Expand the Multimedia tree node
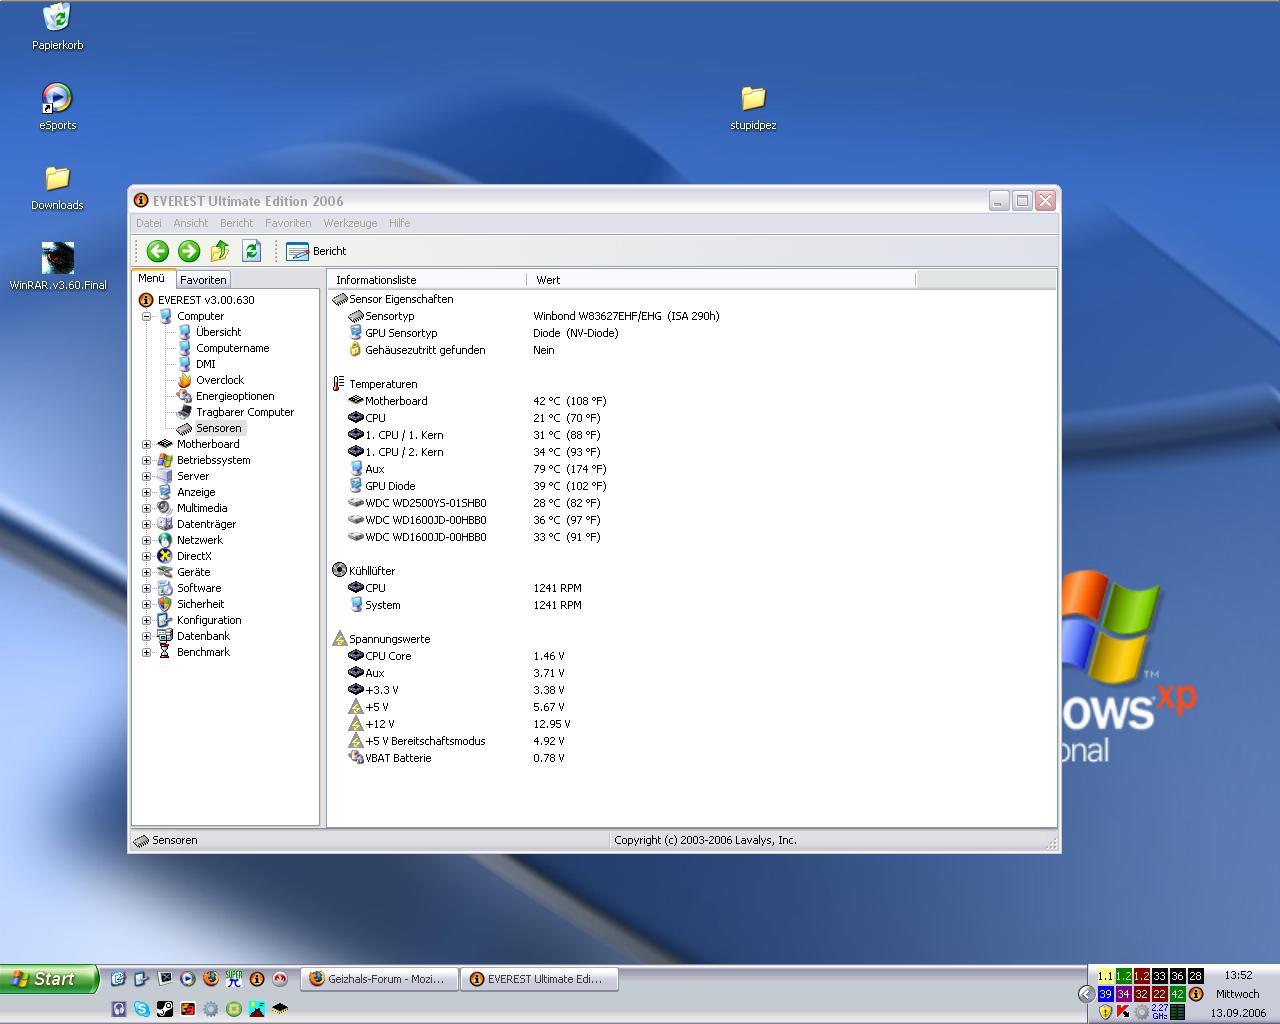The image size is (1280, 1024). point(146,508)
